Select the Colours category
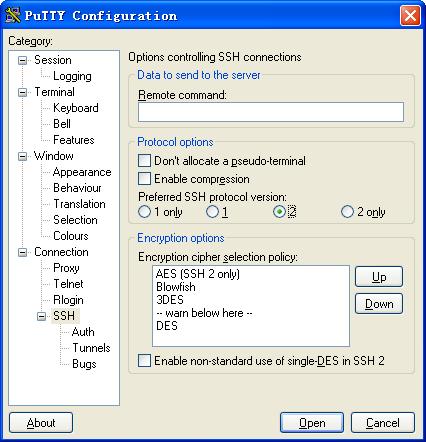This screenshot has height=442, width=426. (71, 236)
